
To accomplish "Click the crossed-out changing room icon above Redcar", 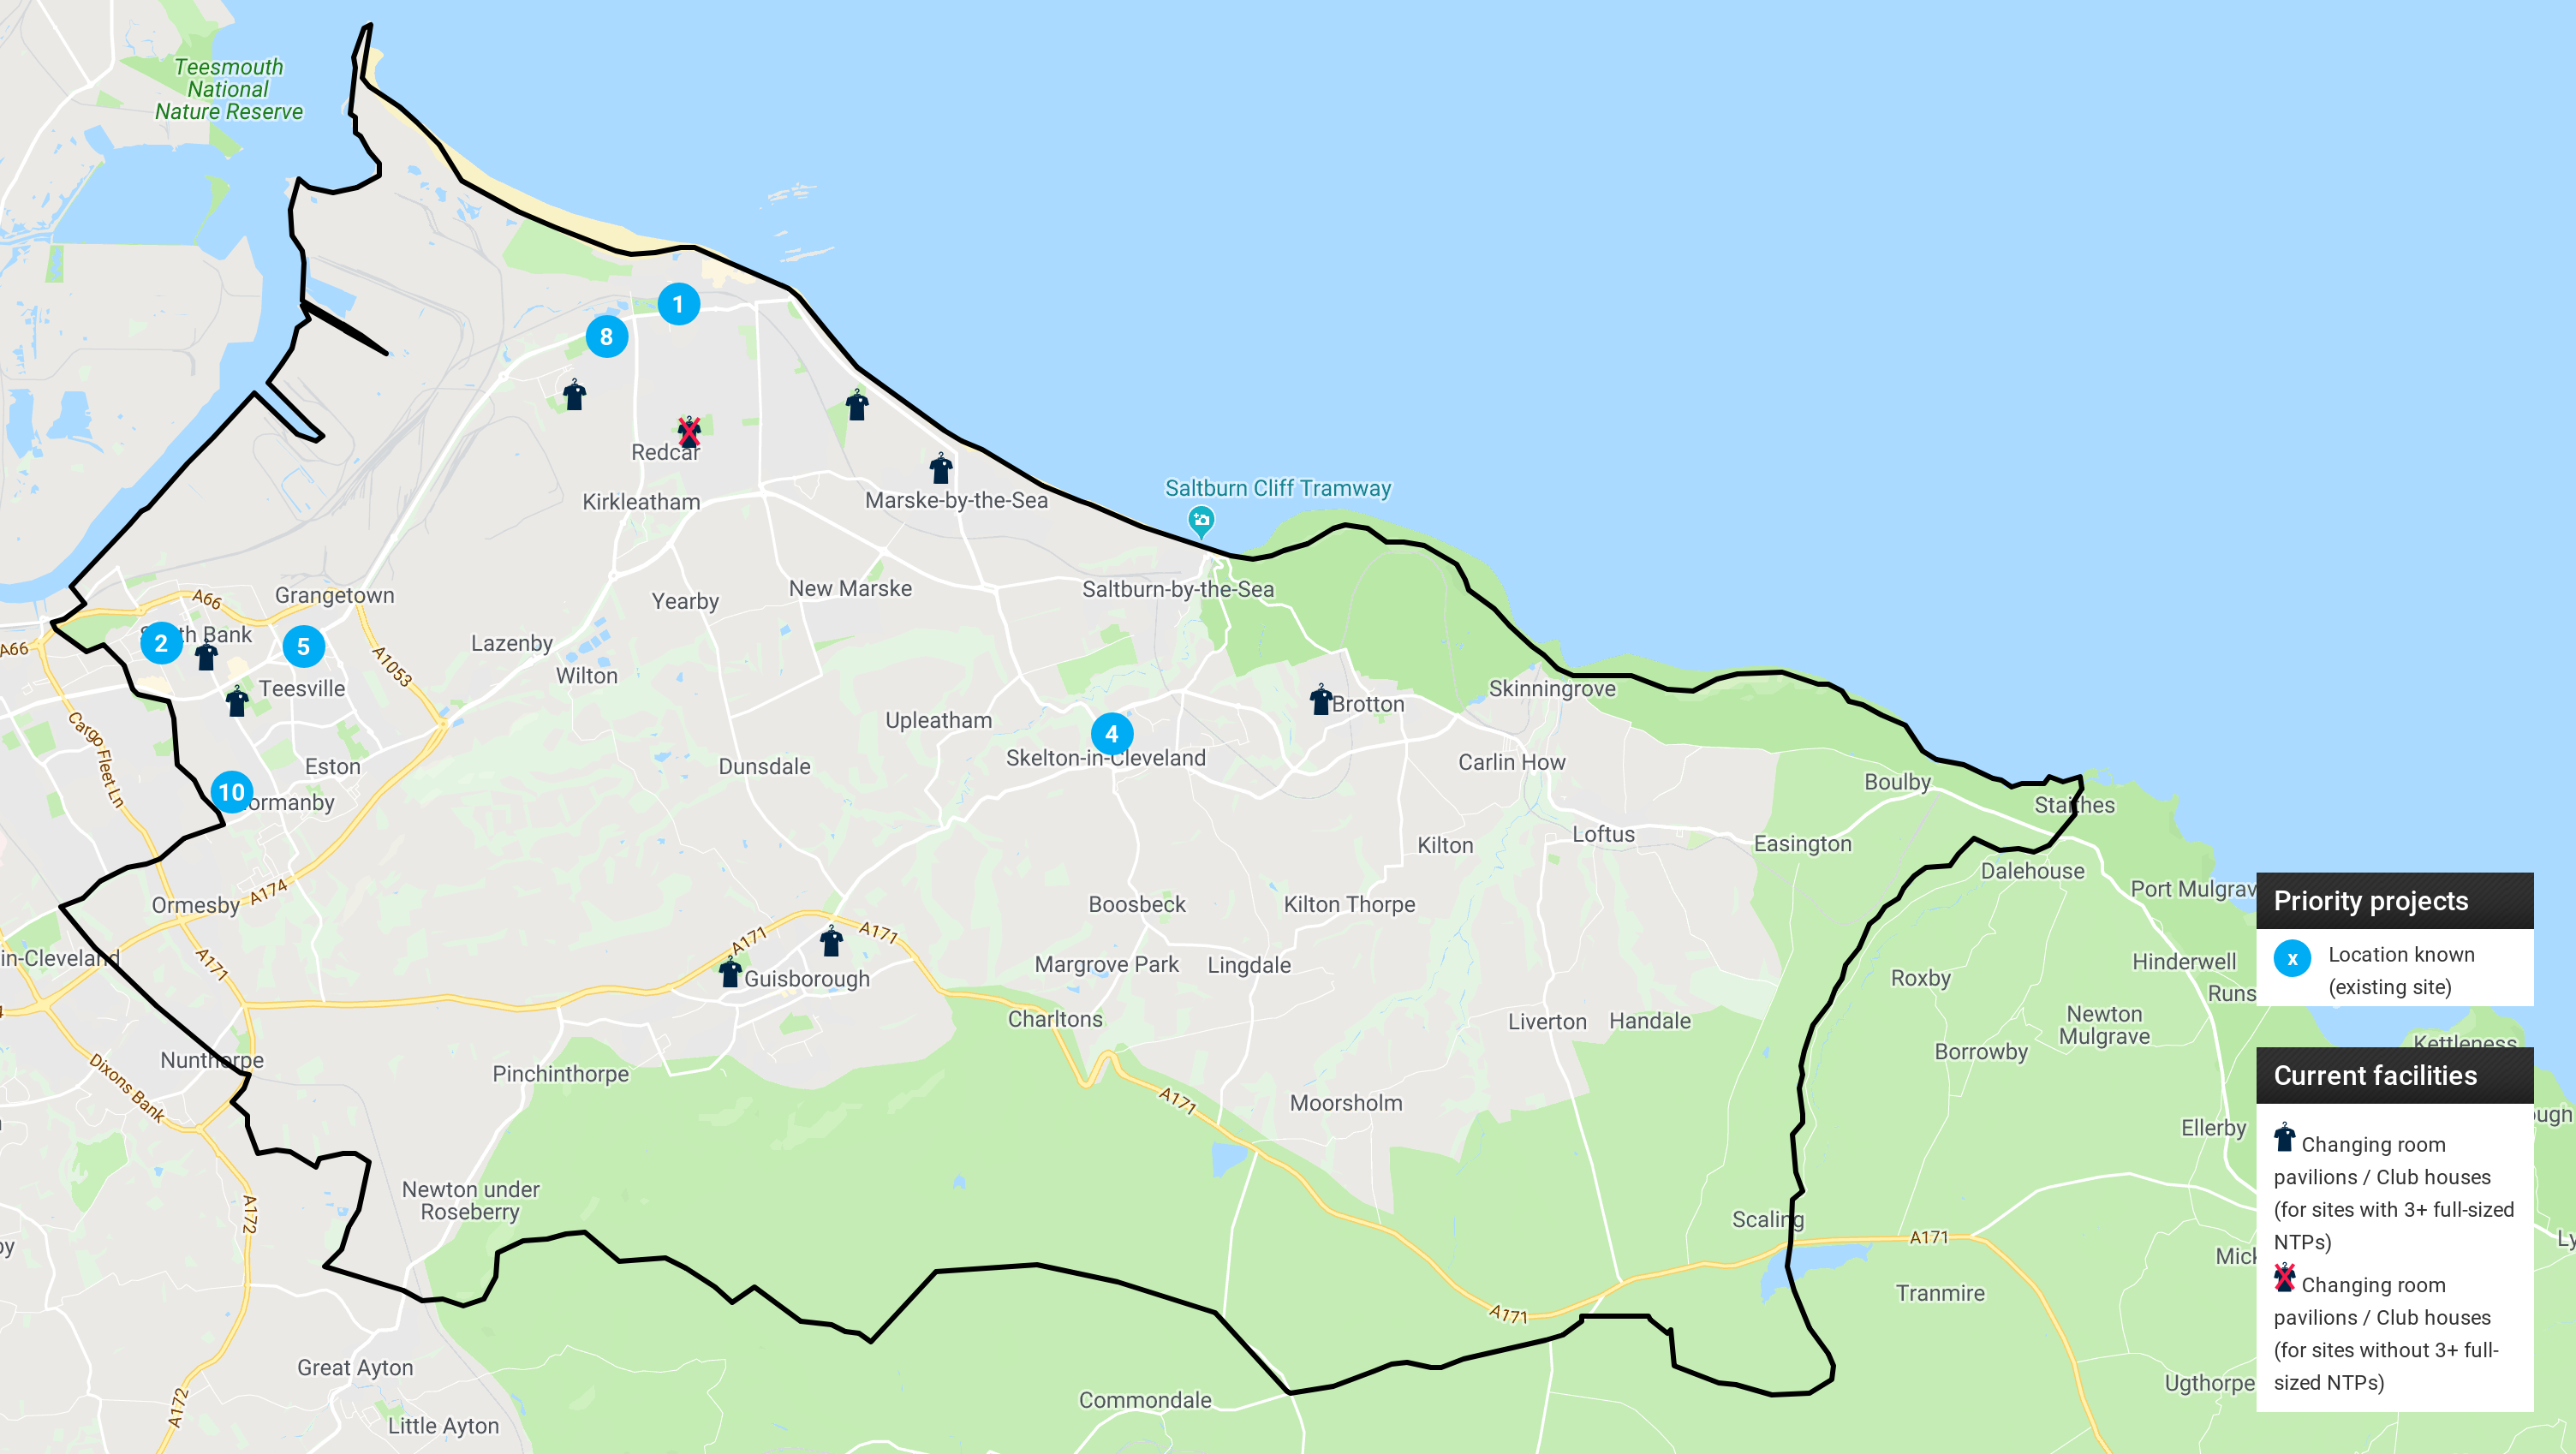I will pyautogui.click(x=689, y=431).
